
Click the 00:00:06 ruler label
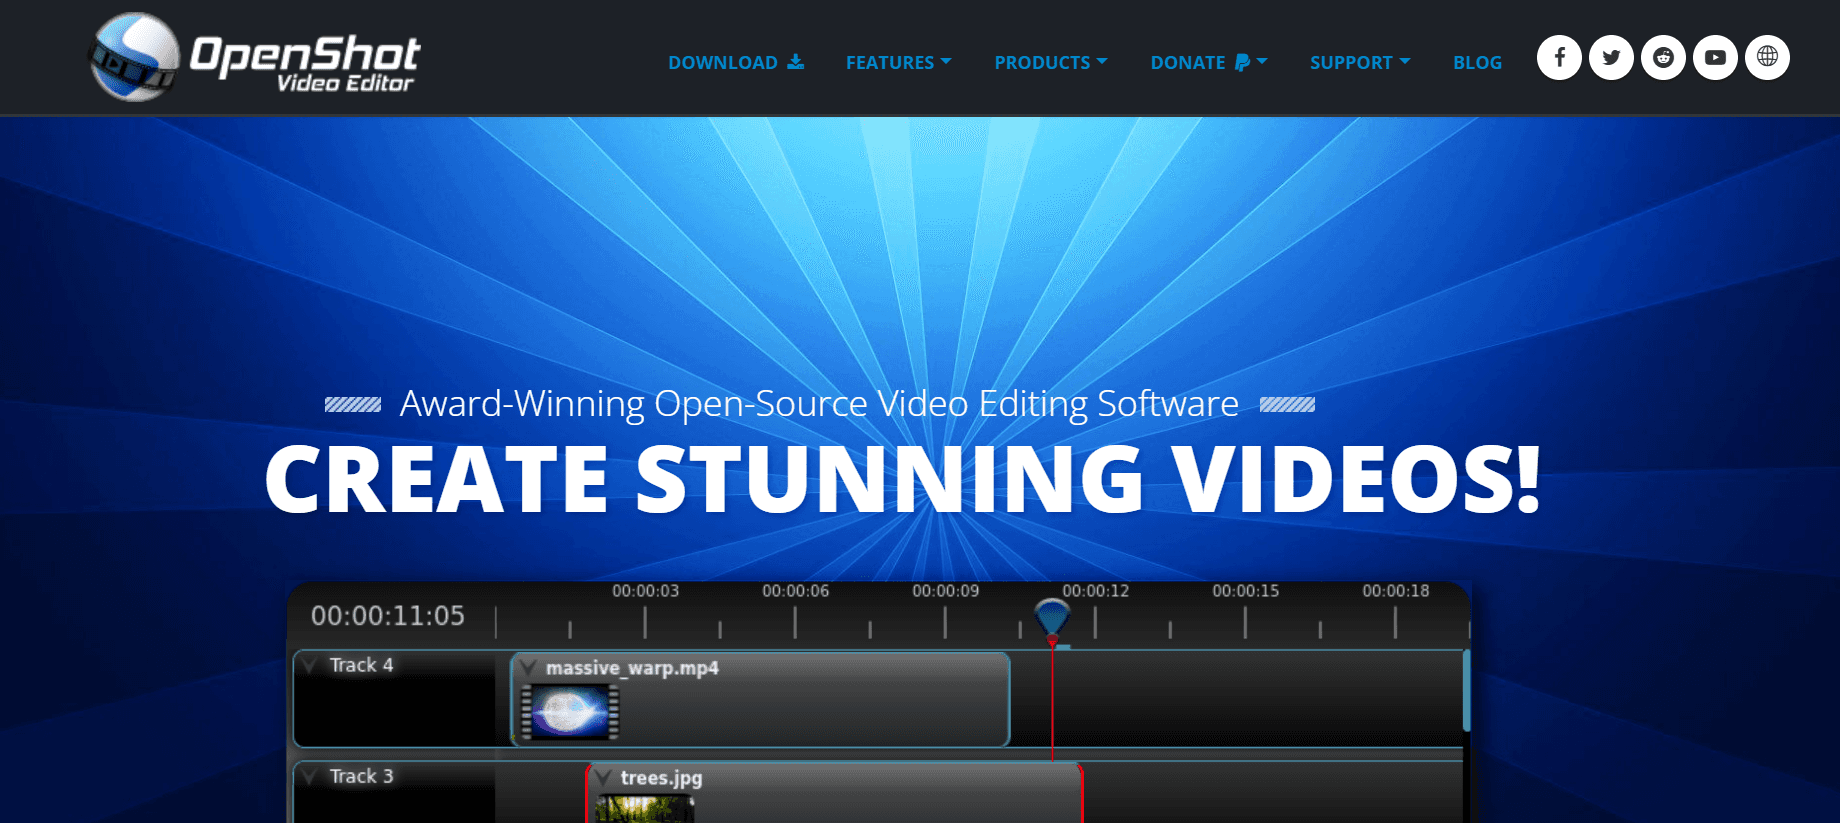pos(795,591)
